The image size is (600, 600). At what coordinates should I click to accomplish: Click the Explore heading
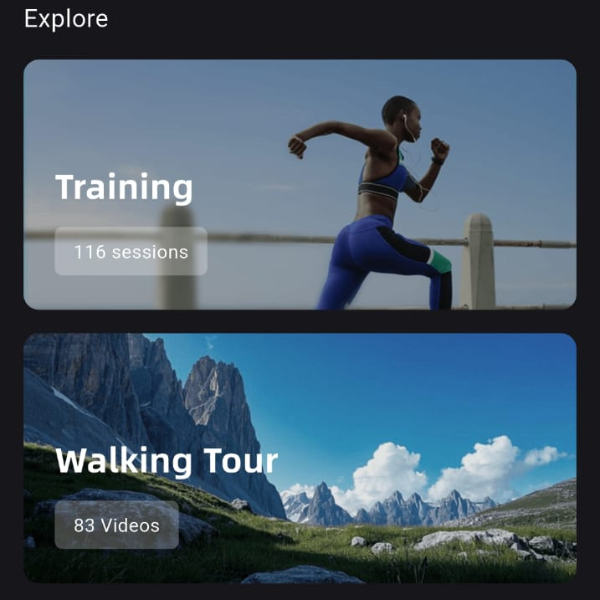coord(66,18)
